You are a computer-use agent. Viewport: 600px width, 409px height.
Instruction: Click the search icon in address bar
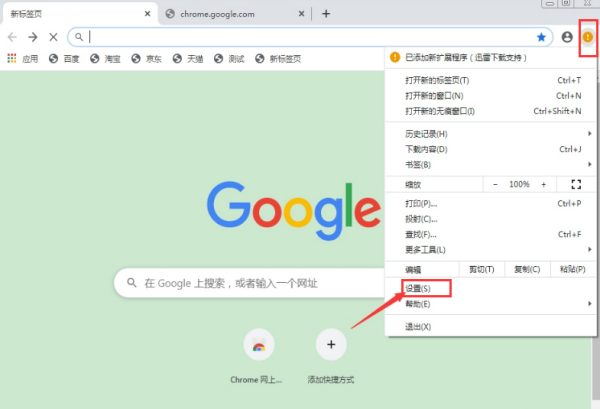[79, 37]
